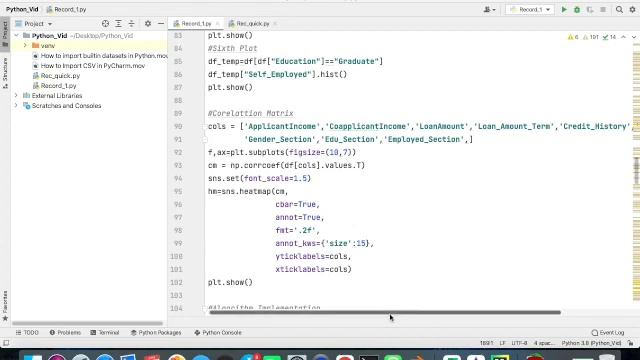Open Search Everywhere magnifier icon
Image resolution: width=640 pixels, height=360 pixels.
[619, 9]
